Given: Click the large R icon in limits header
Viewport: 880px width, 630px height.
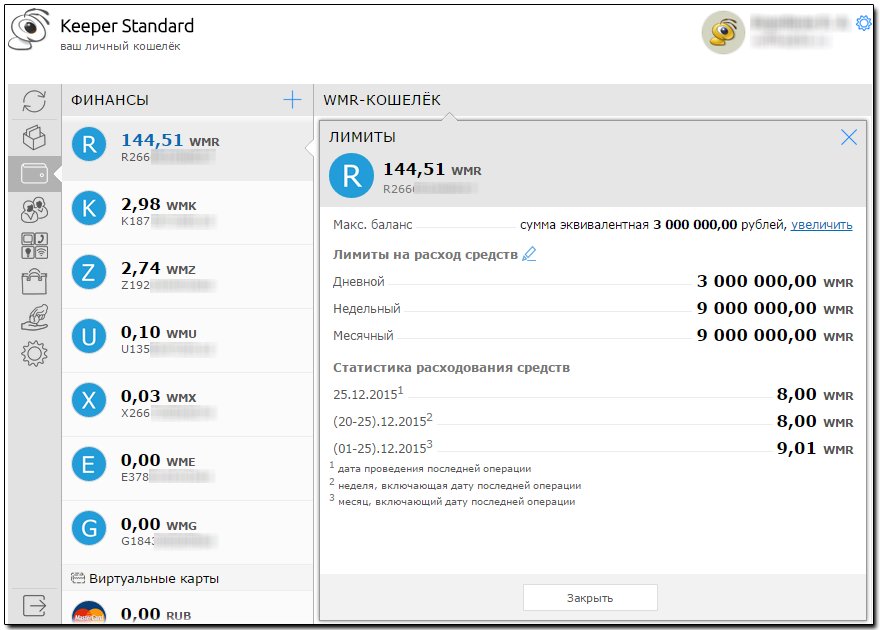Looking at the screenshot, I should (x=351, y=176).
